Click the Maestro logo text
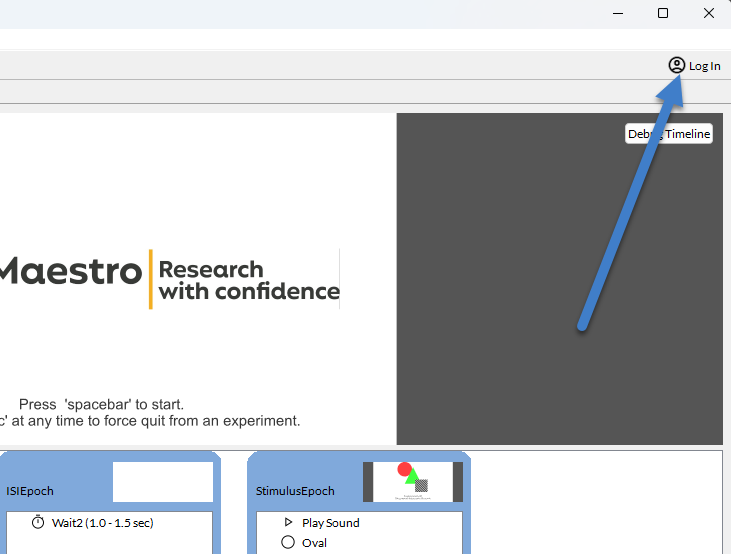731x554 pixels. 69,271
